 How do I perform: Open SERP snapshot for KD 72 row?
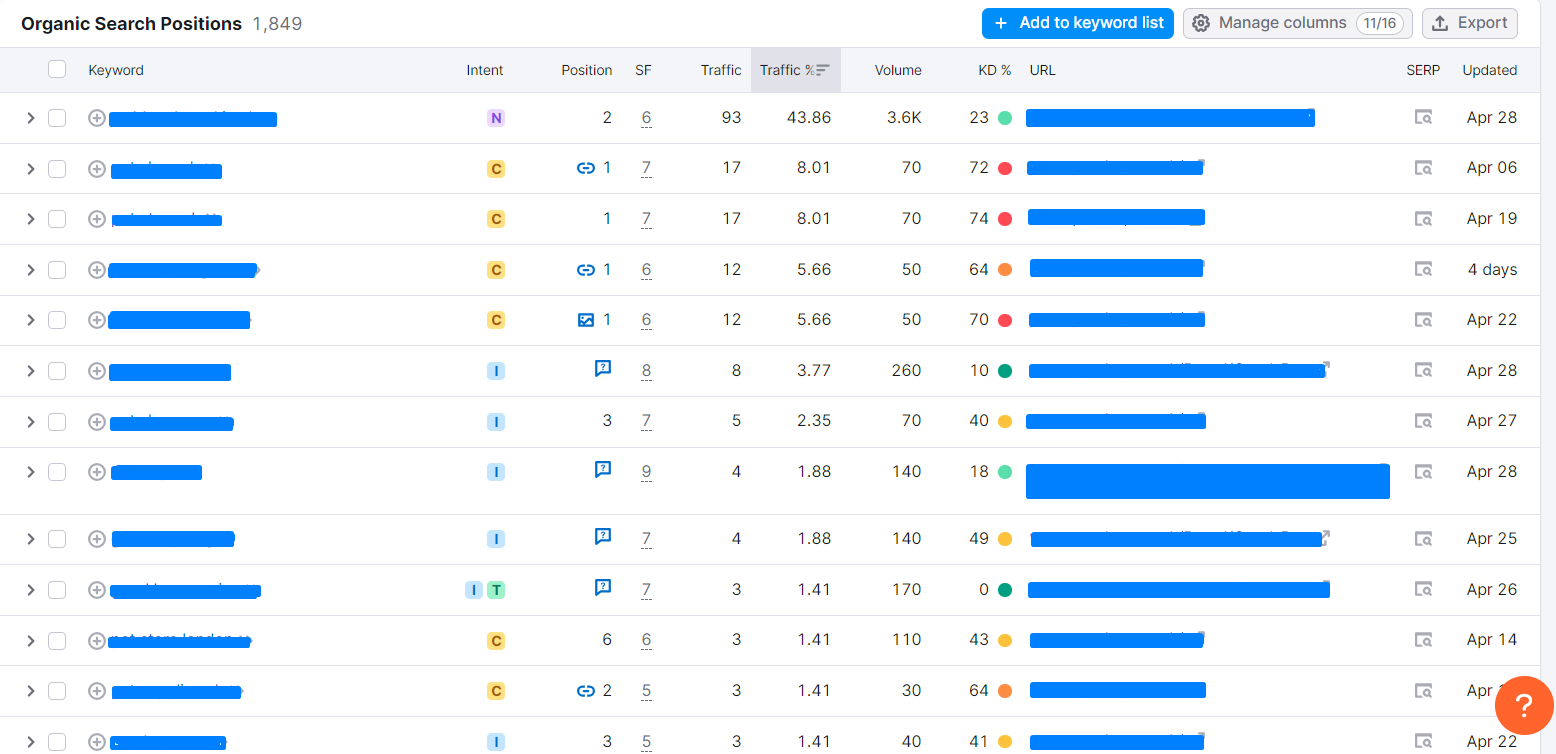point(1423,168)
